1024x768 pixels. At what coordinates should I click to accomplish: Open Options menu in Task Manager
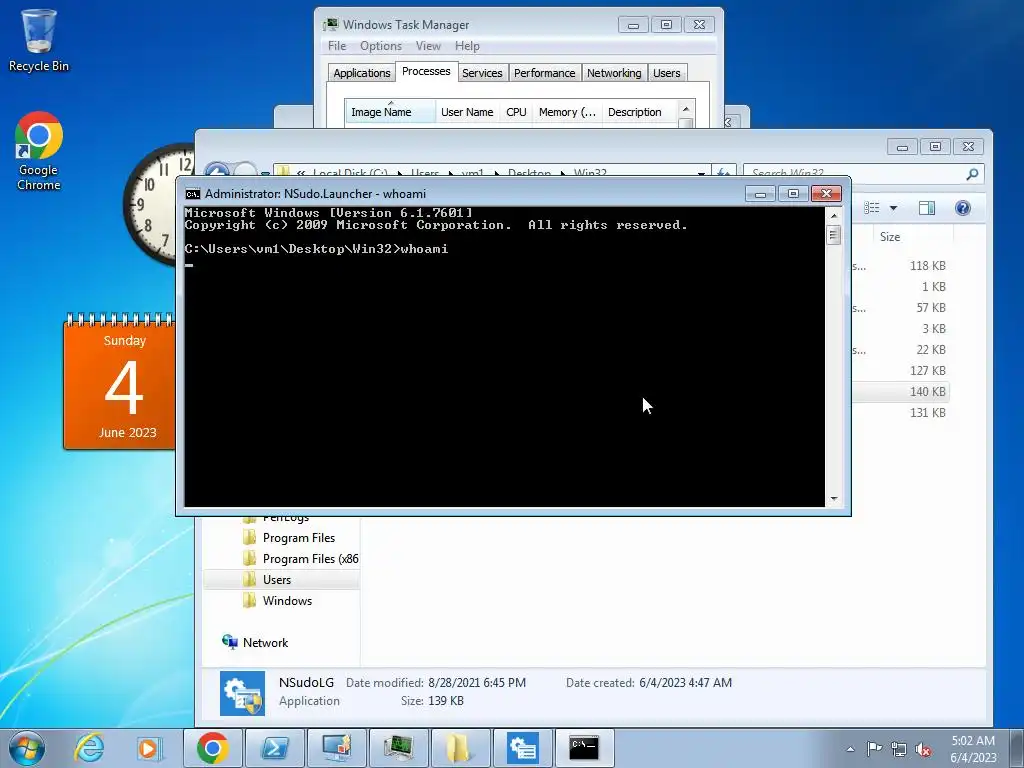[x=381, y=46]
